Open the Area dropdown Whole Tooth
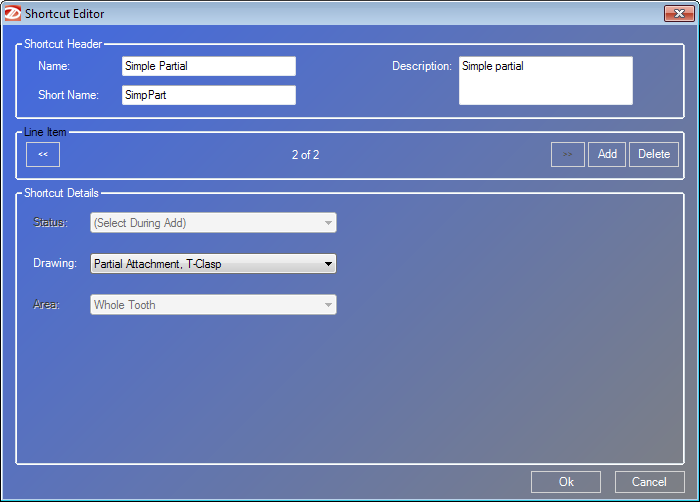 point(213,305)
